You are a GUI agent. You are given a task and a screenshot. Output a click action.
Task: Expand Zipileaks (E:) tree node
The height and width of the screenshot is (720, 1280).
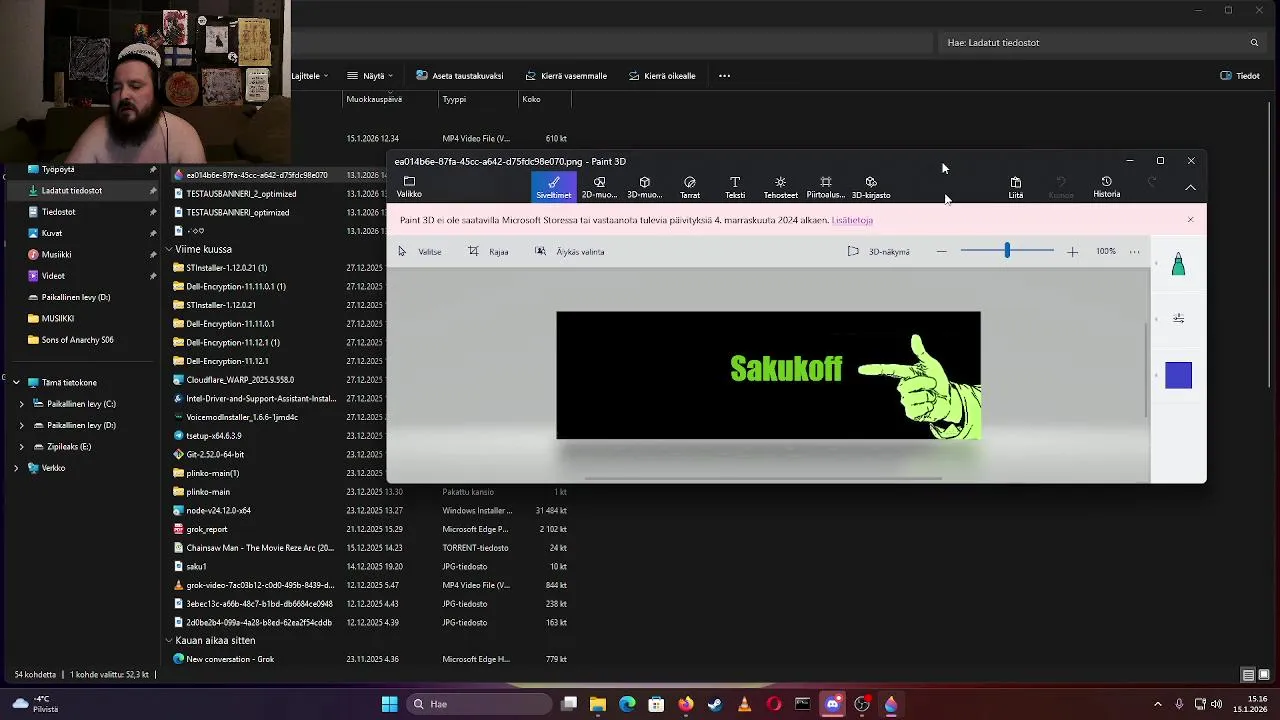click(22, 447)
